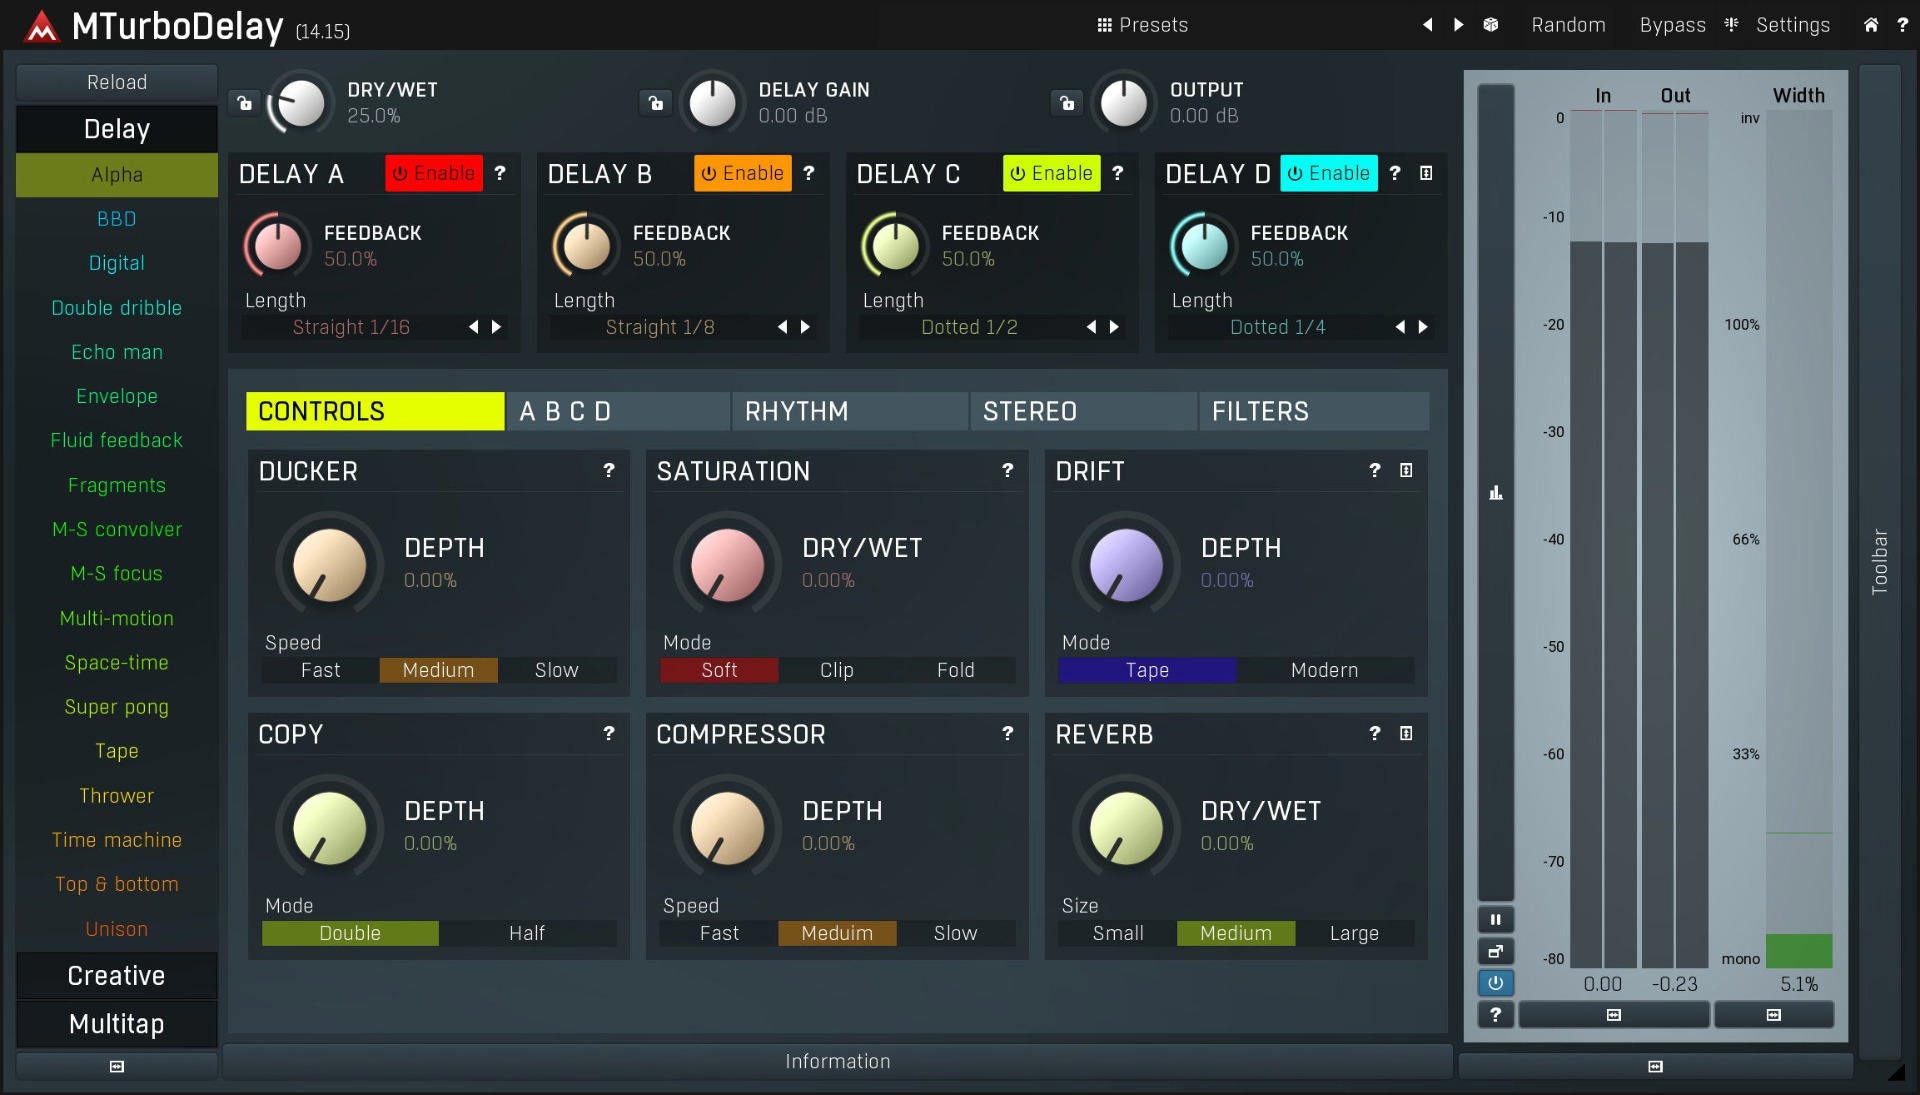
Task: Open the meter help question mark
Action: [1496, 1015]
